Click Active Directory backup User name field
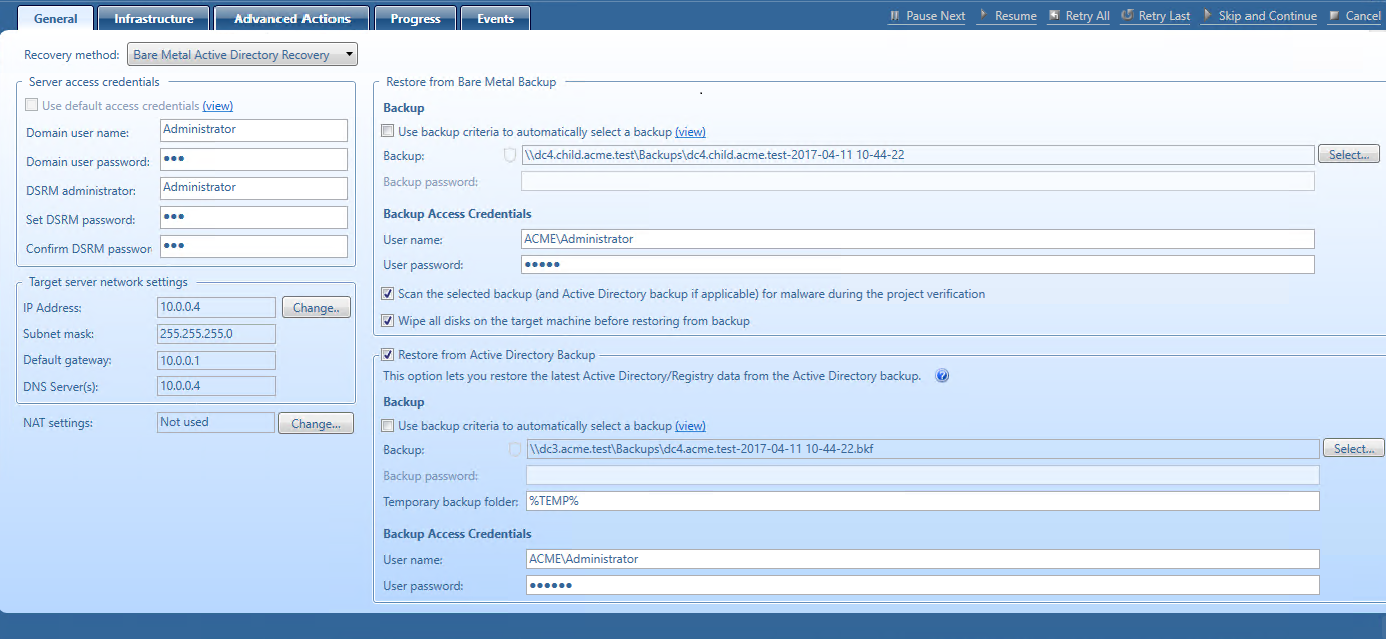The image size is (1386, 639). (923, 559)
